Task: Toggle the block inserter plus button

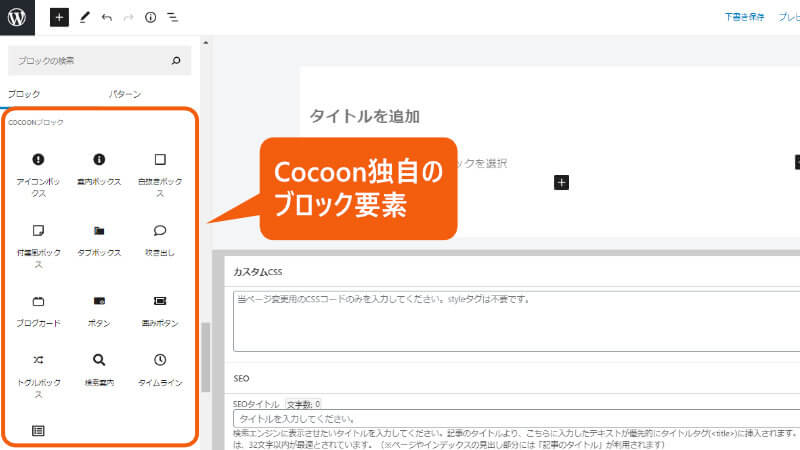Action: (x=59, y=17)
